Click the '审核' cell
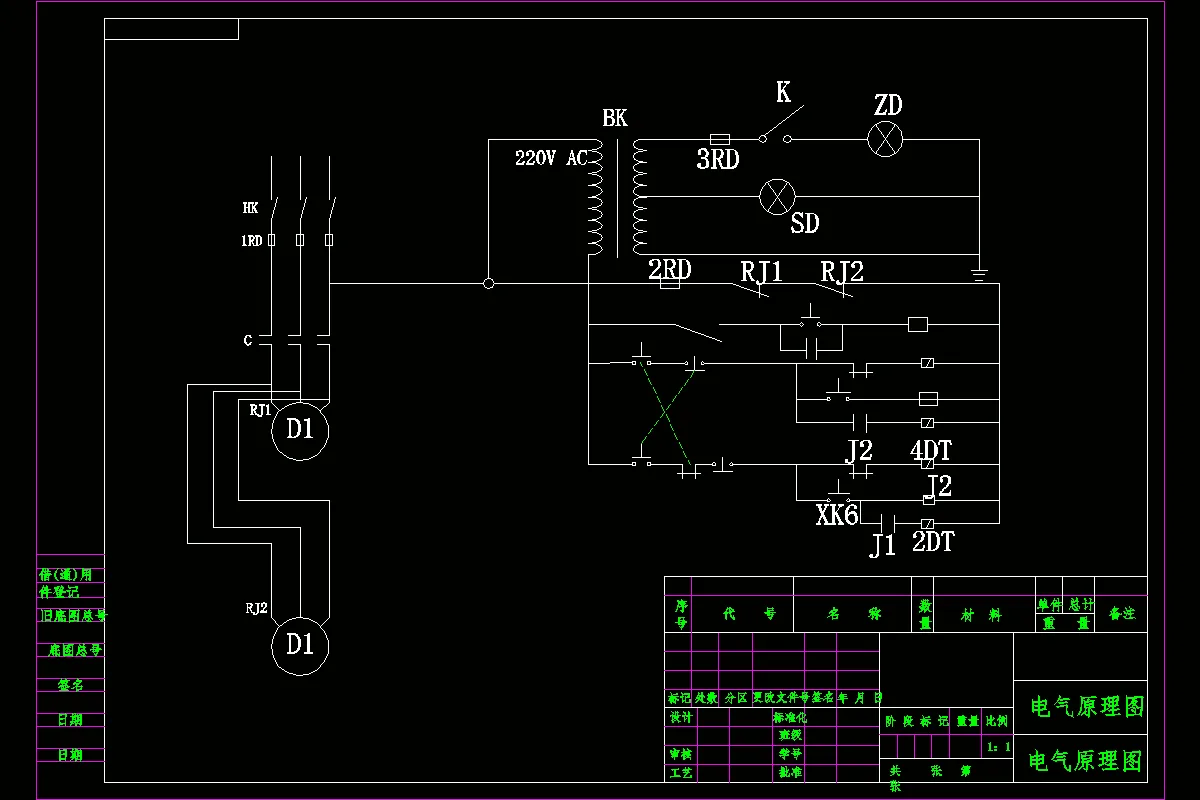Screen dimensions: 1200x800 click(680, 754)
